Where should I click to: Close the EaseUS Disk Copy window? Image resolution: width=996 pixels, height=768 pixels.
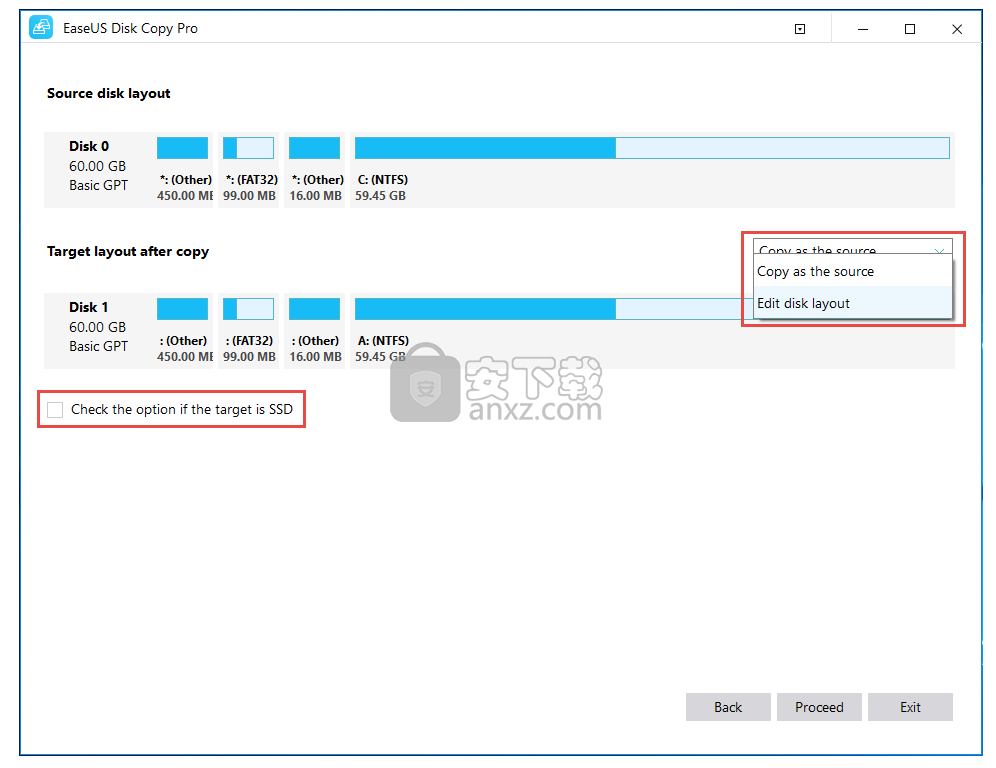tap(957, 29)
